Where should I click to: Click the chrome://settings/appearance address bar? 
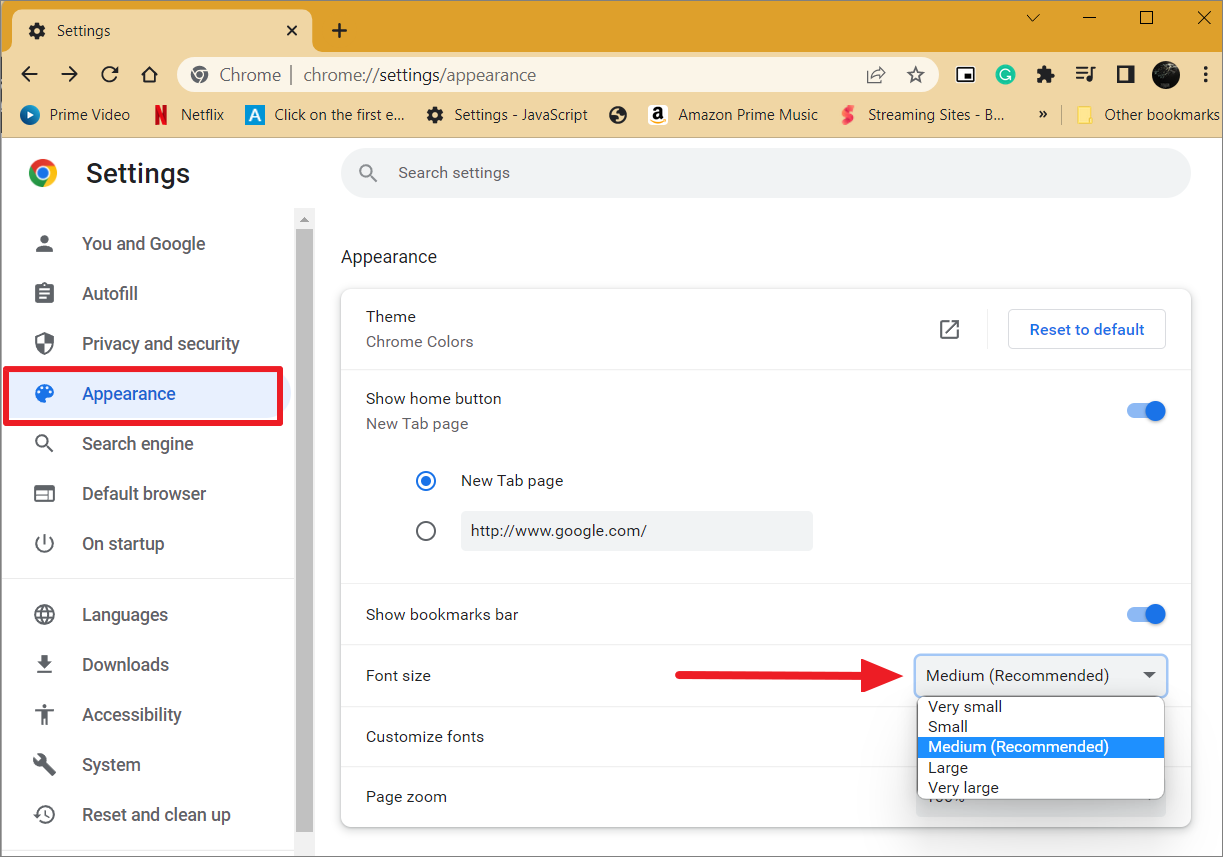[x=560, y=75]
